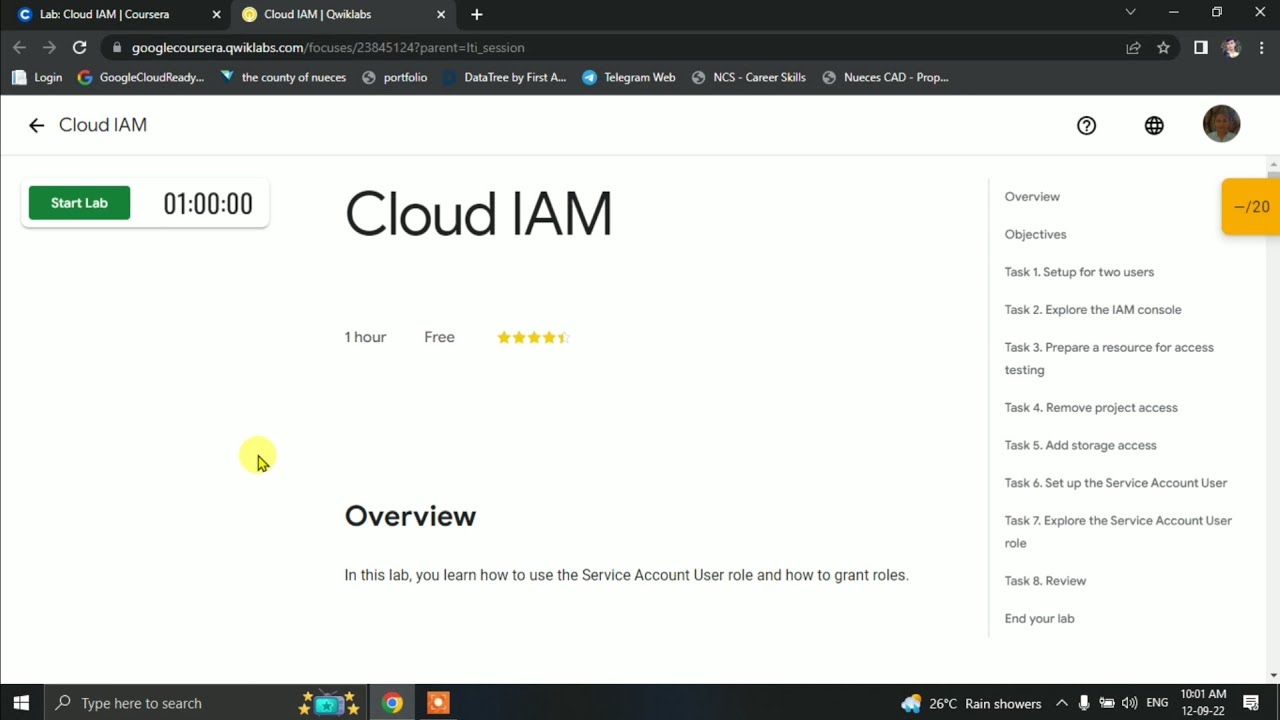Click the browser forward button

click(49, 47)
